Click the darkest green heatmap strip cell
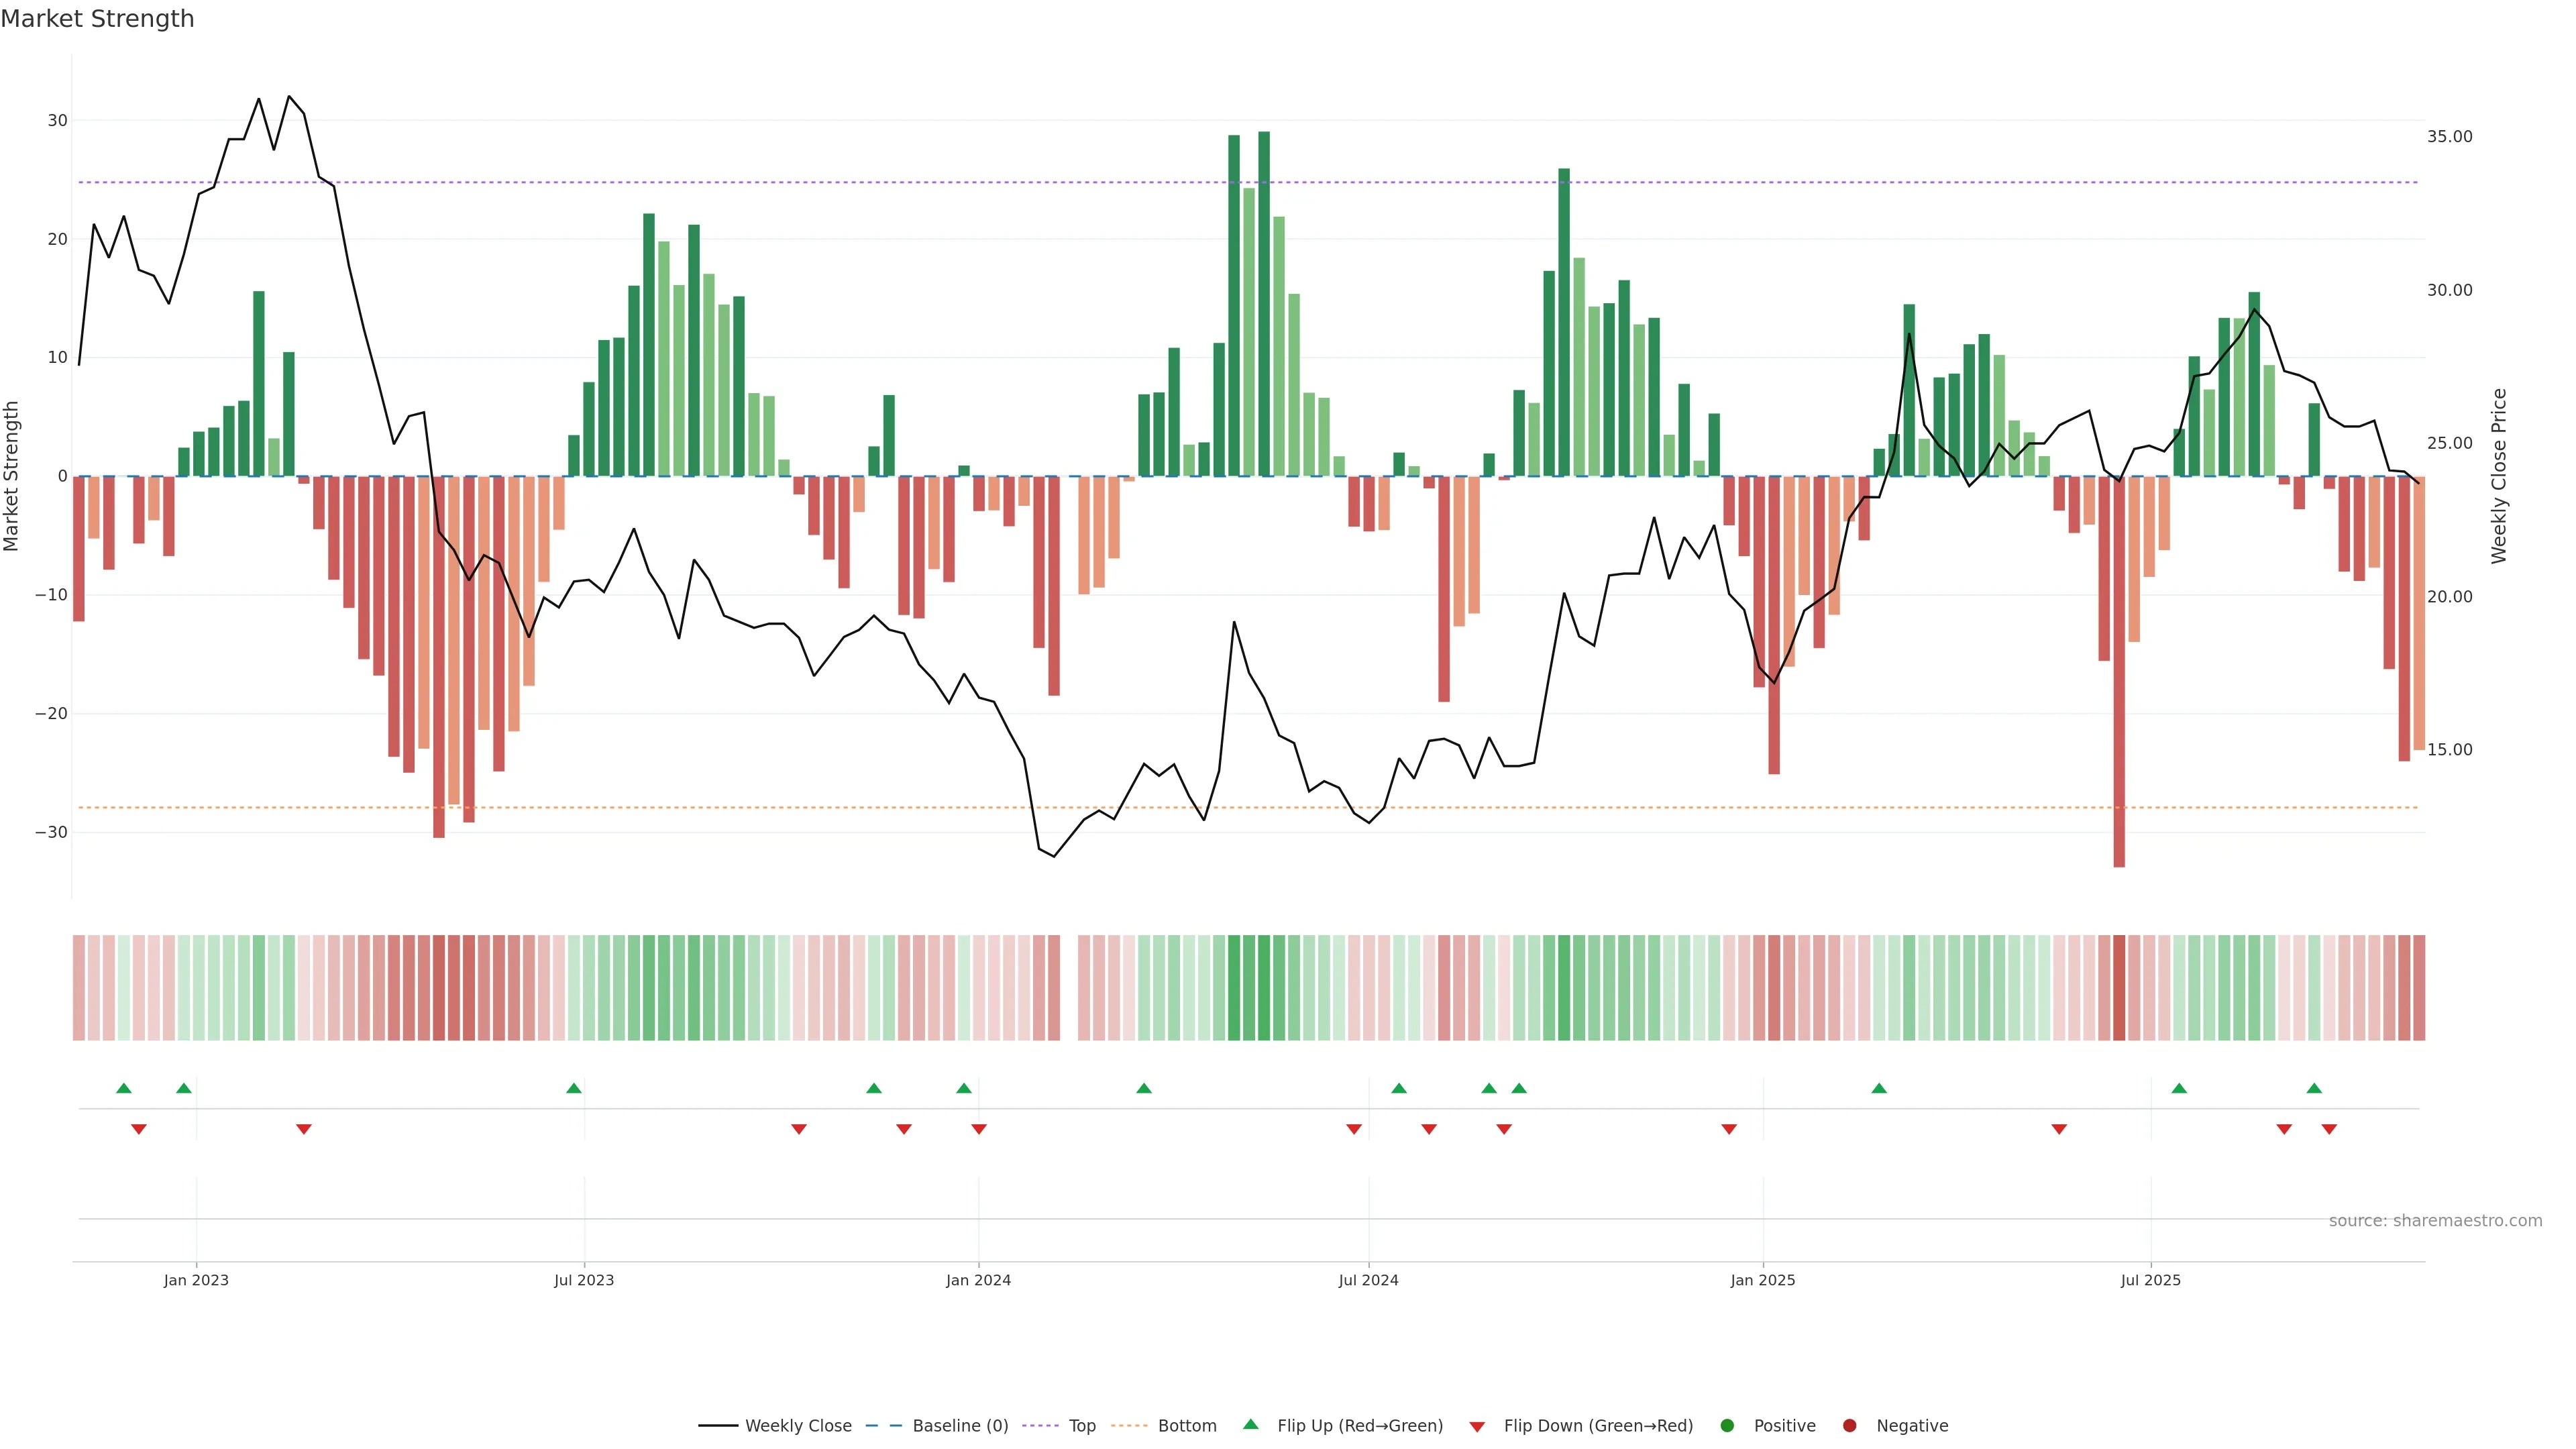 click(1264, 988)
